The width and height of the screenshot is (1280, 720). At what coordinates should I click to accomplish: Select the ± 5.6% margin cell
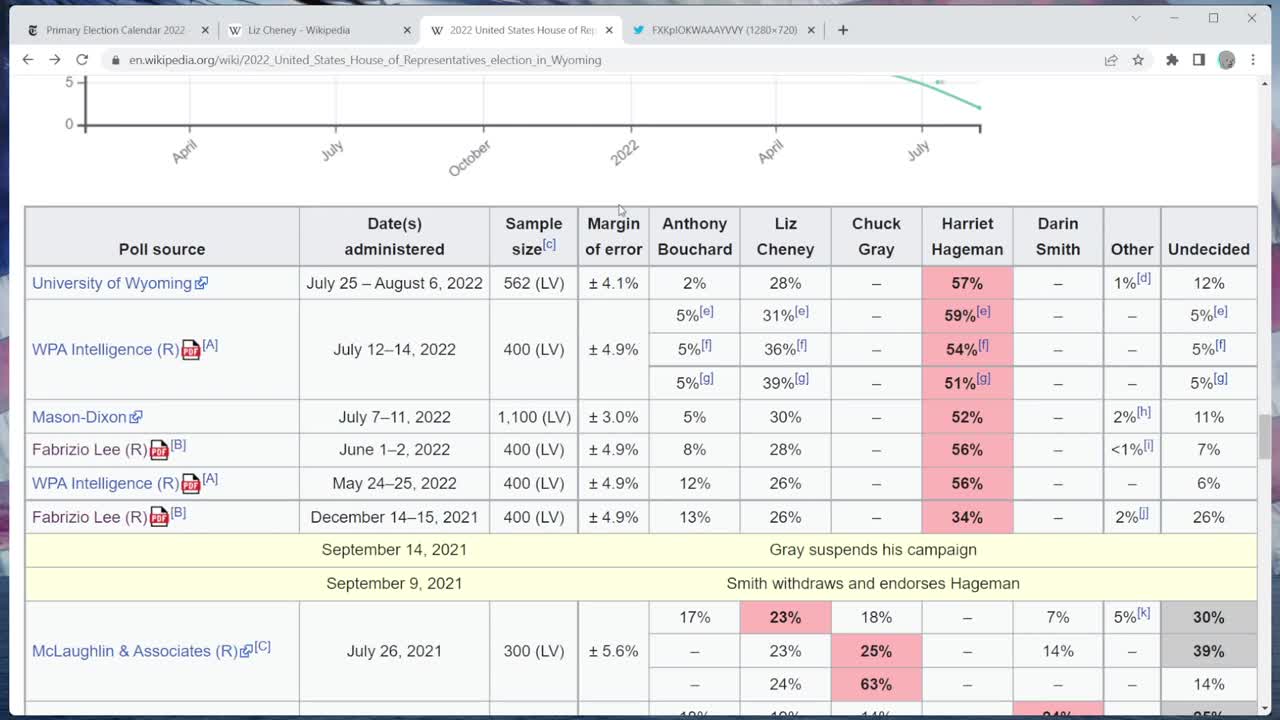coord(613,651)
